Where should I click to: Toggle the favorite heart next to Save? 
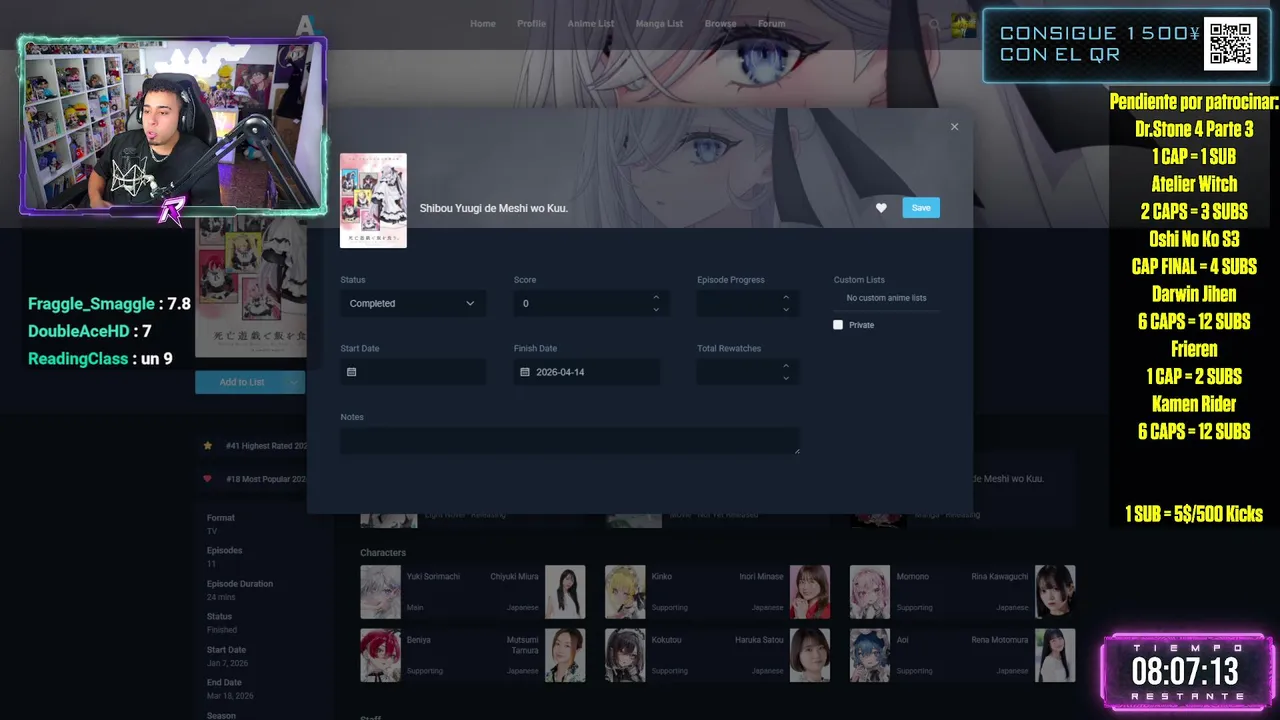click(x=881, y=208)
